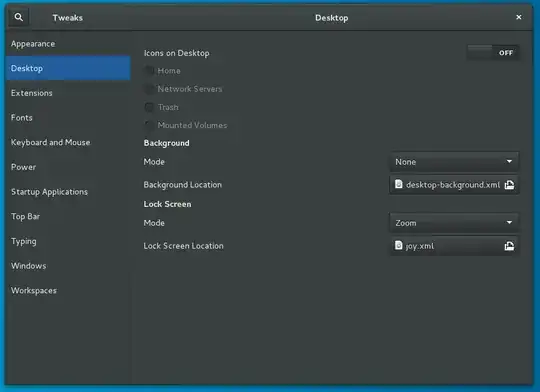Go to the Typing section

point(68,241)
